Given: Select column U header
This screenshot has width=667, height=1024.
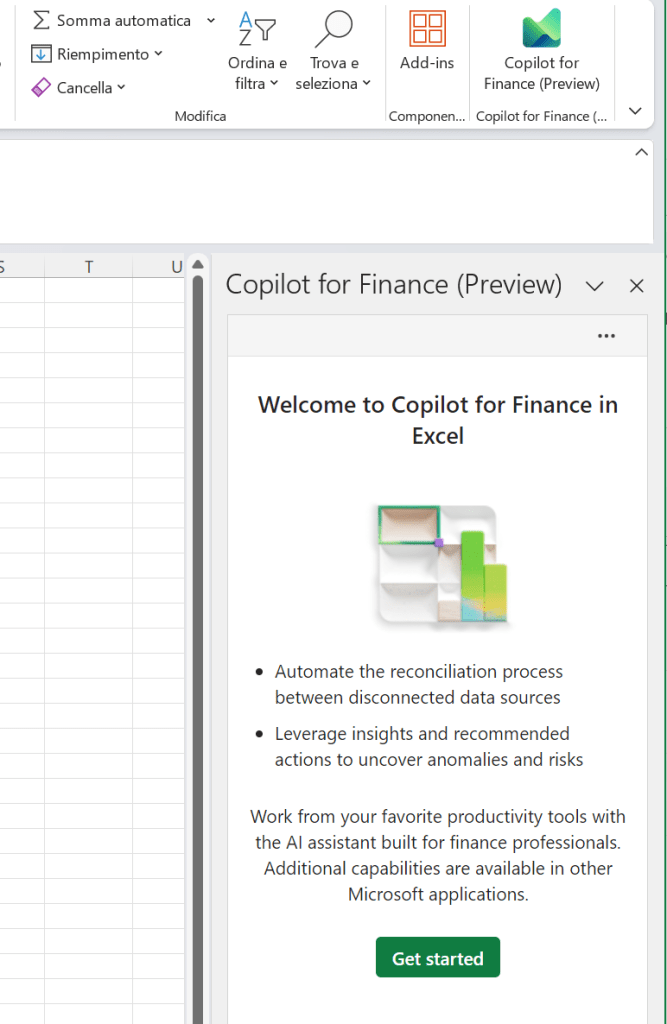Looking at the screenshot, I should point(175,266).
